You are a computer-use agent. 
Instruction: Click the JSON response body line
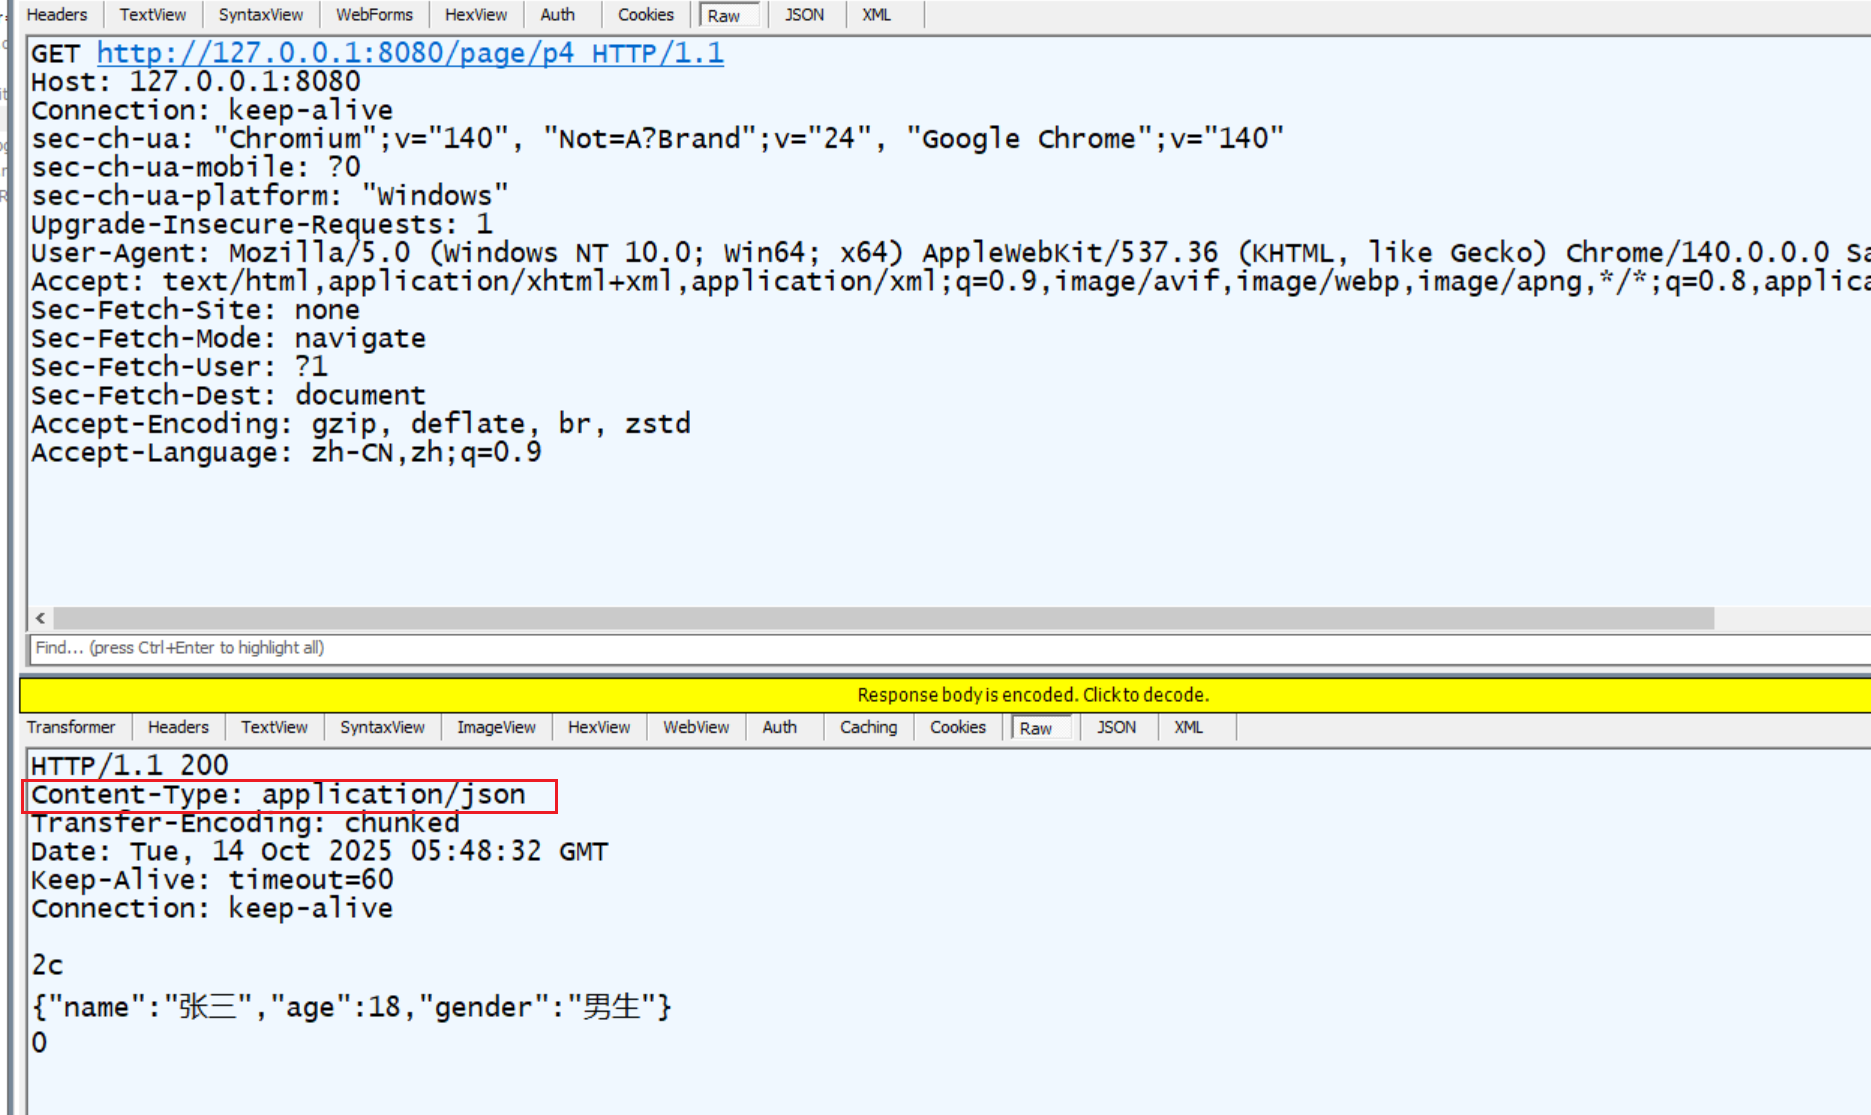352,1006
